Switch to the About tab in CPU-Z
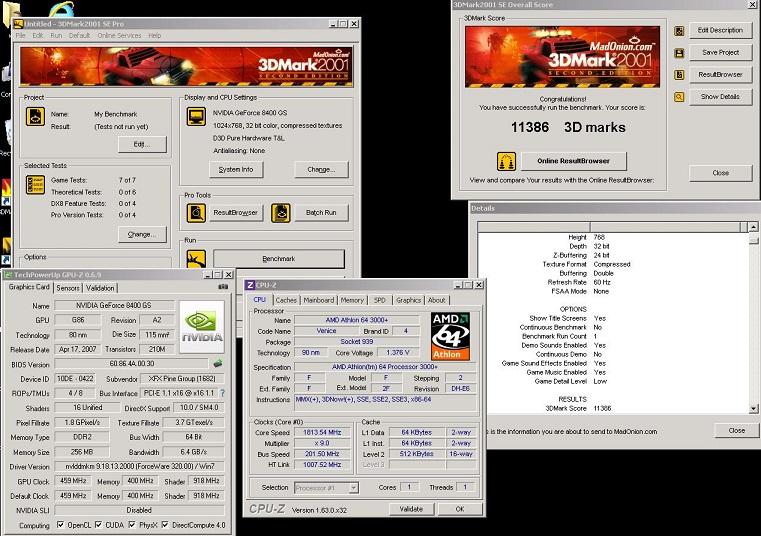This screenshot has width=761, height=536. coord(436,300)
